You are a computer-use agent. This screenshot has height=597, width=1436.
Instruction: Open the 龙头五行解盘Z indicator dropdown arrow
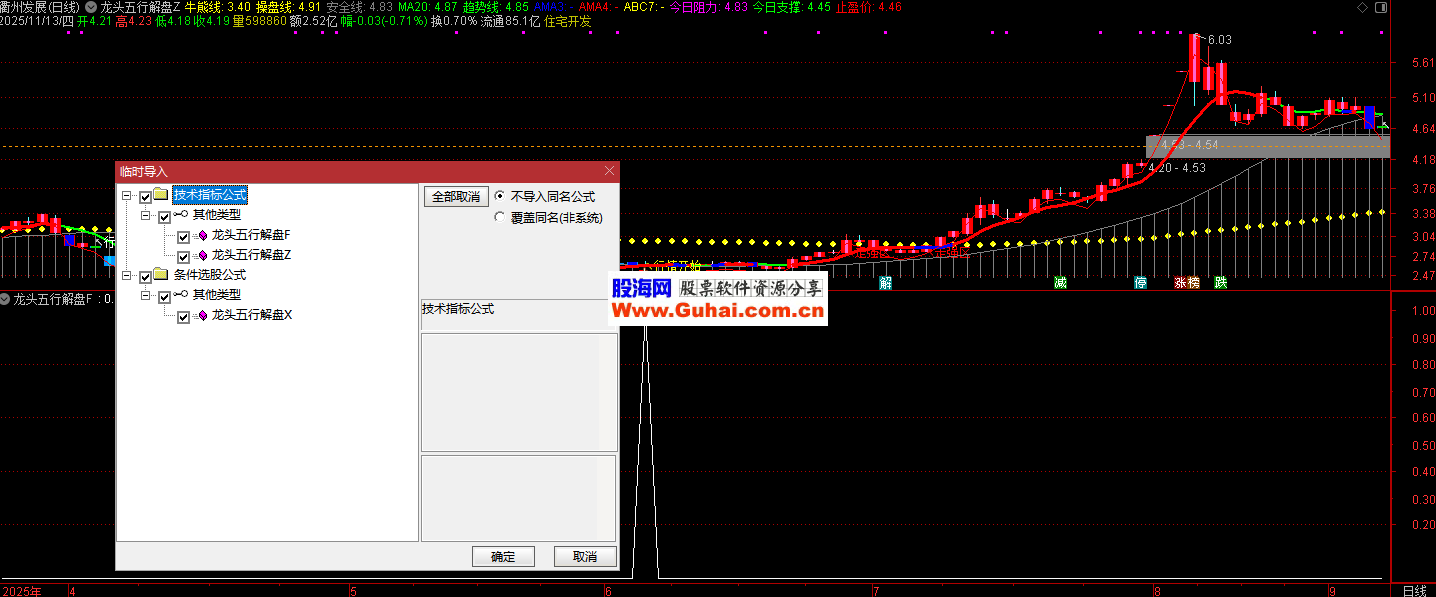click(92, 6)
